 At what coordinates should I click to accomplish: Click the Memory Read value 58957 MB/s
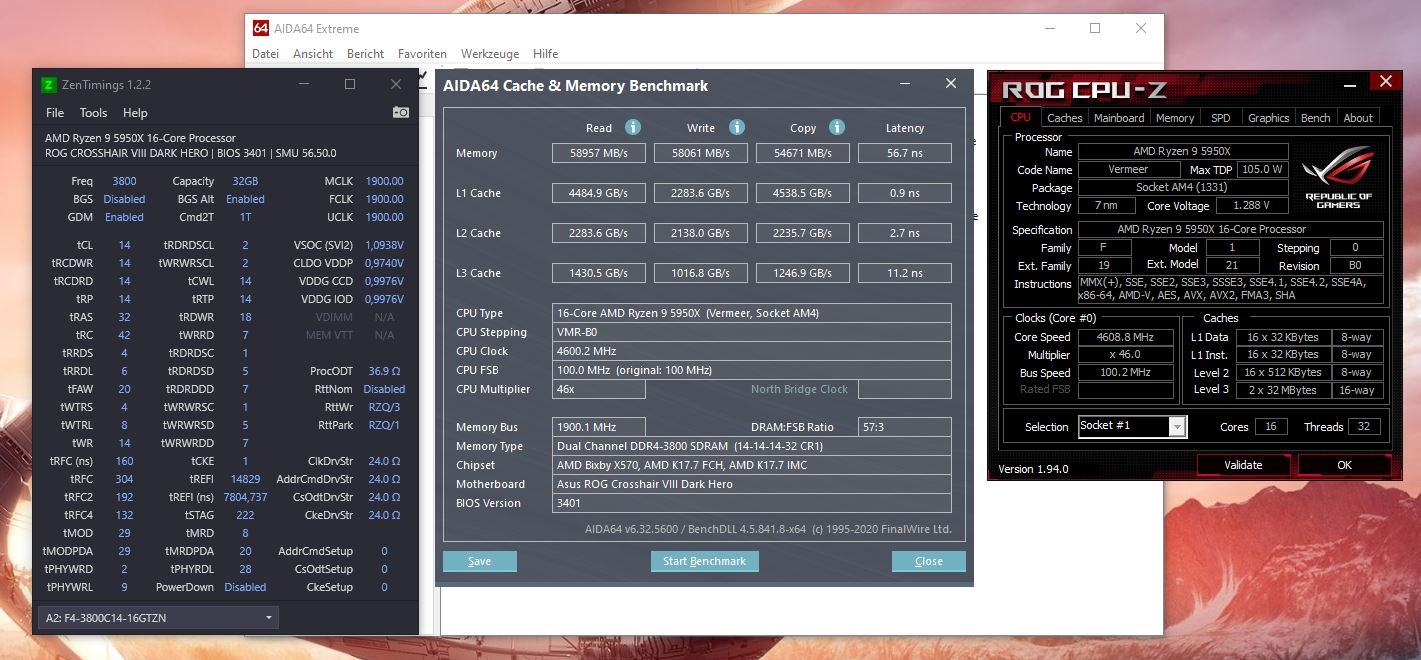coord(598,153)
